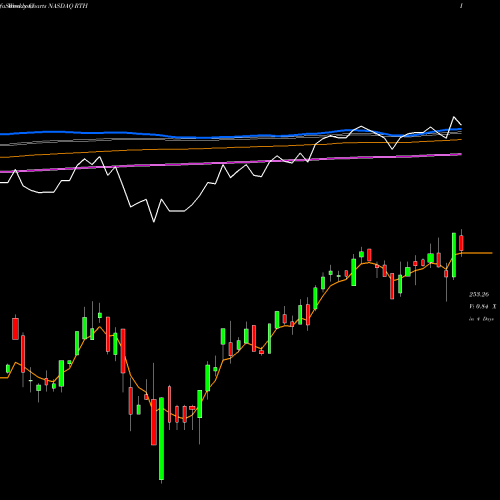Select the last red candlestick on the chart
The width and height of the screenshot is (500, 500).
[461, 243]
